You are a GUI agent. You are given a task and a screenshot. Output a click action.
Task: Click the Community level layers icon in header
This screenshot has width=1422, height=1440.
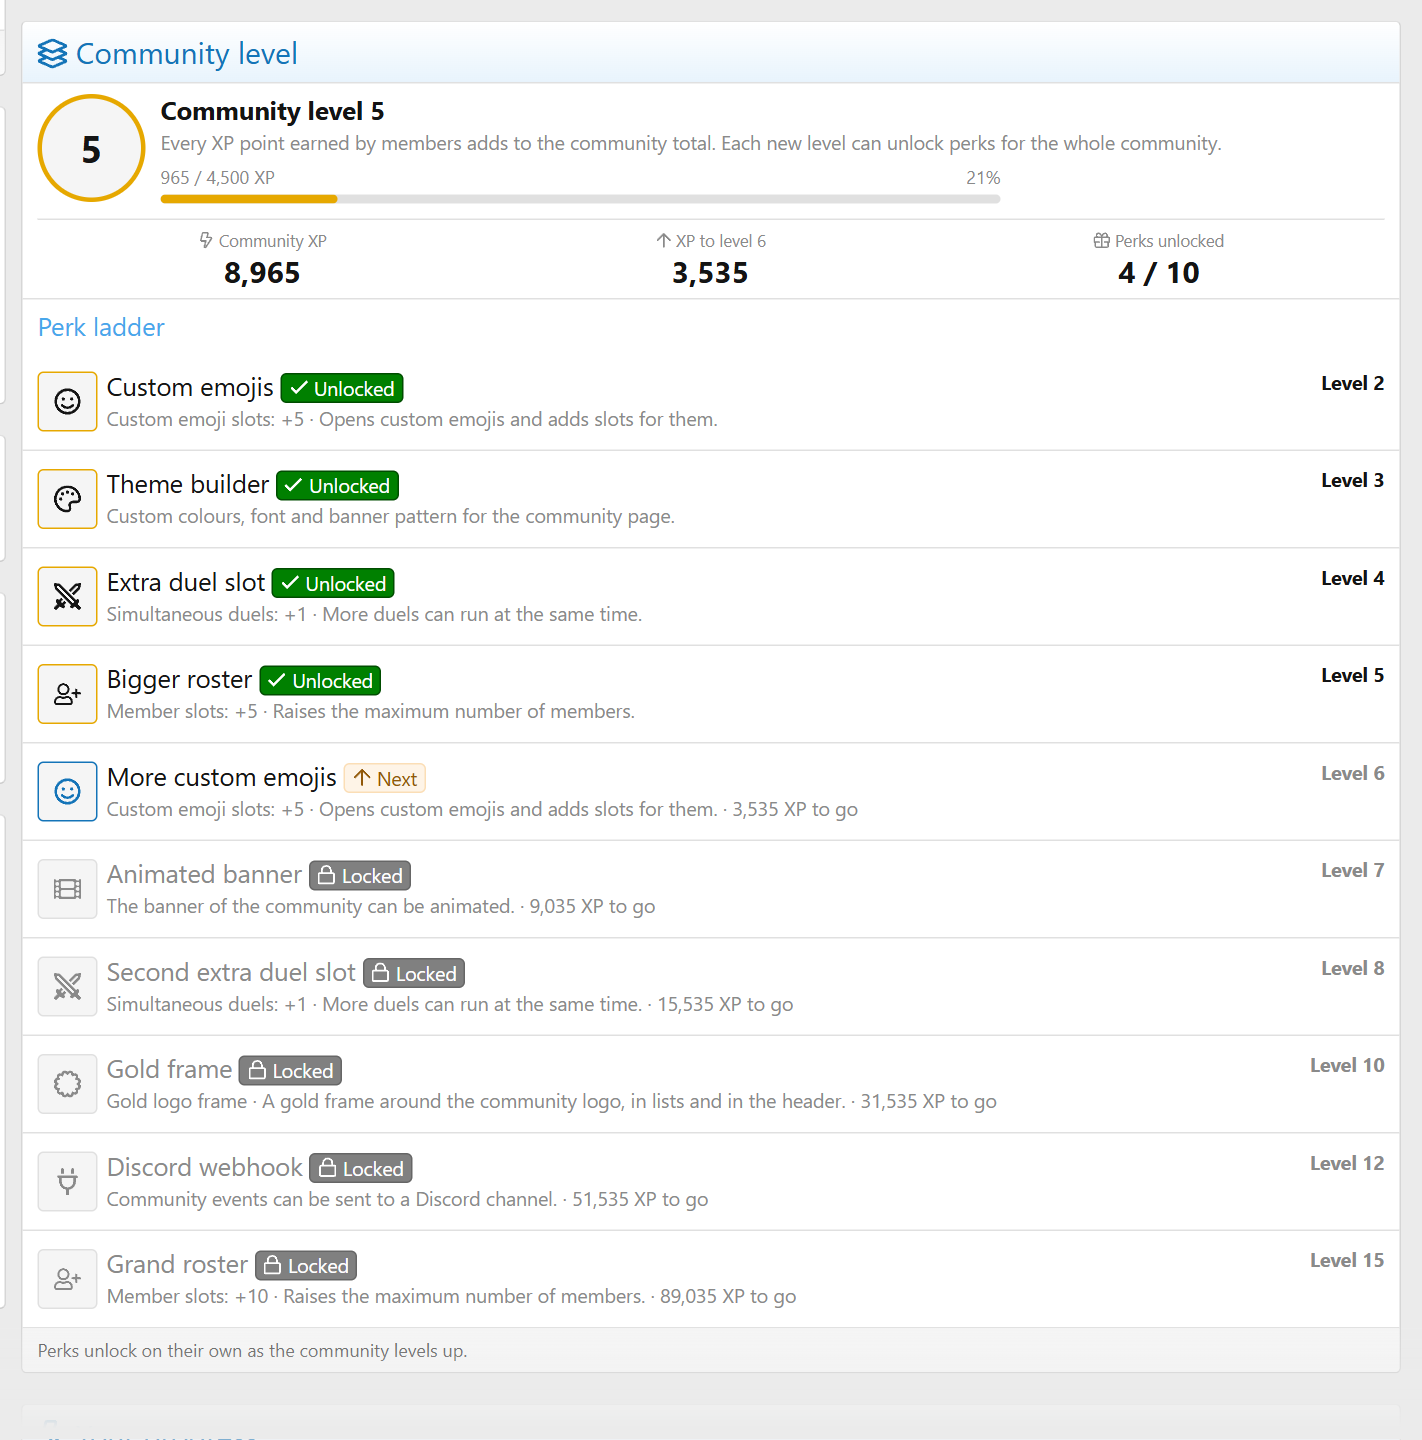coord(52,54)
